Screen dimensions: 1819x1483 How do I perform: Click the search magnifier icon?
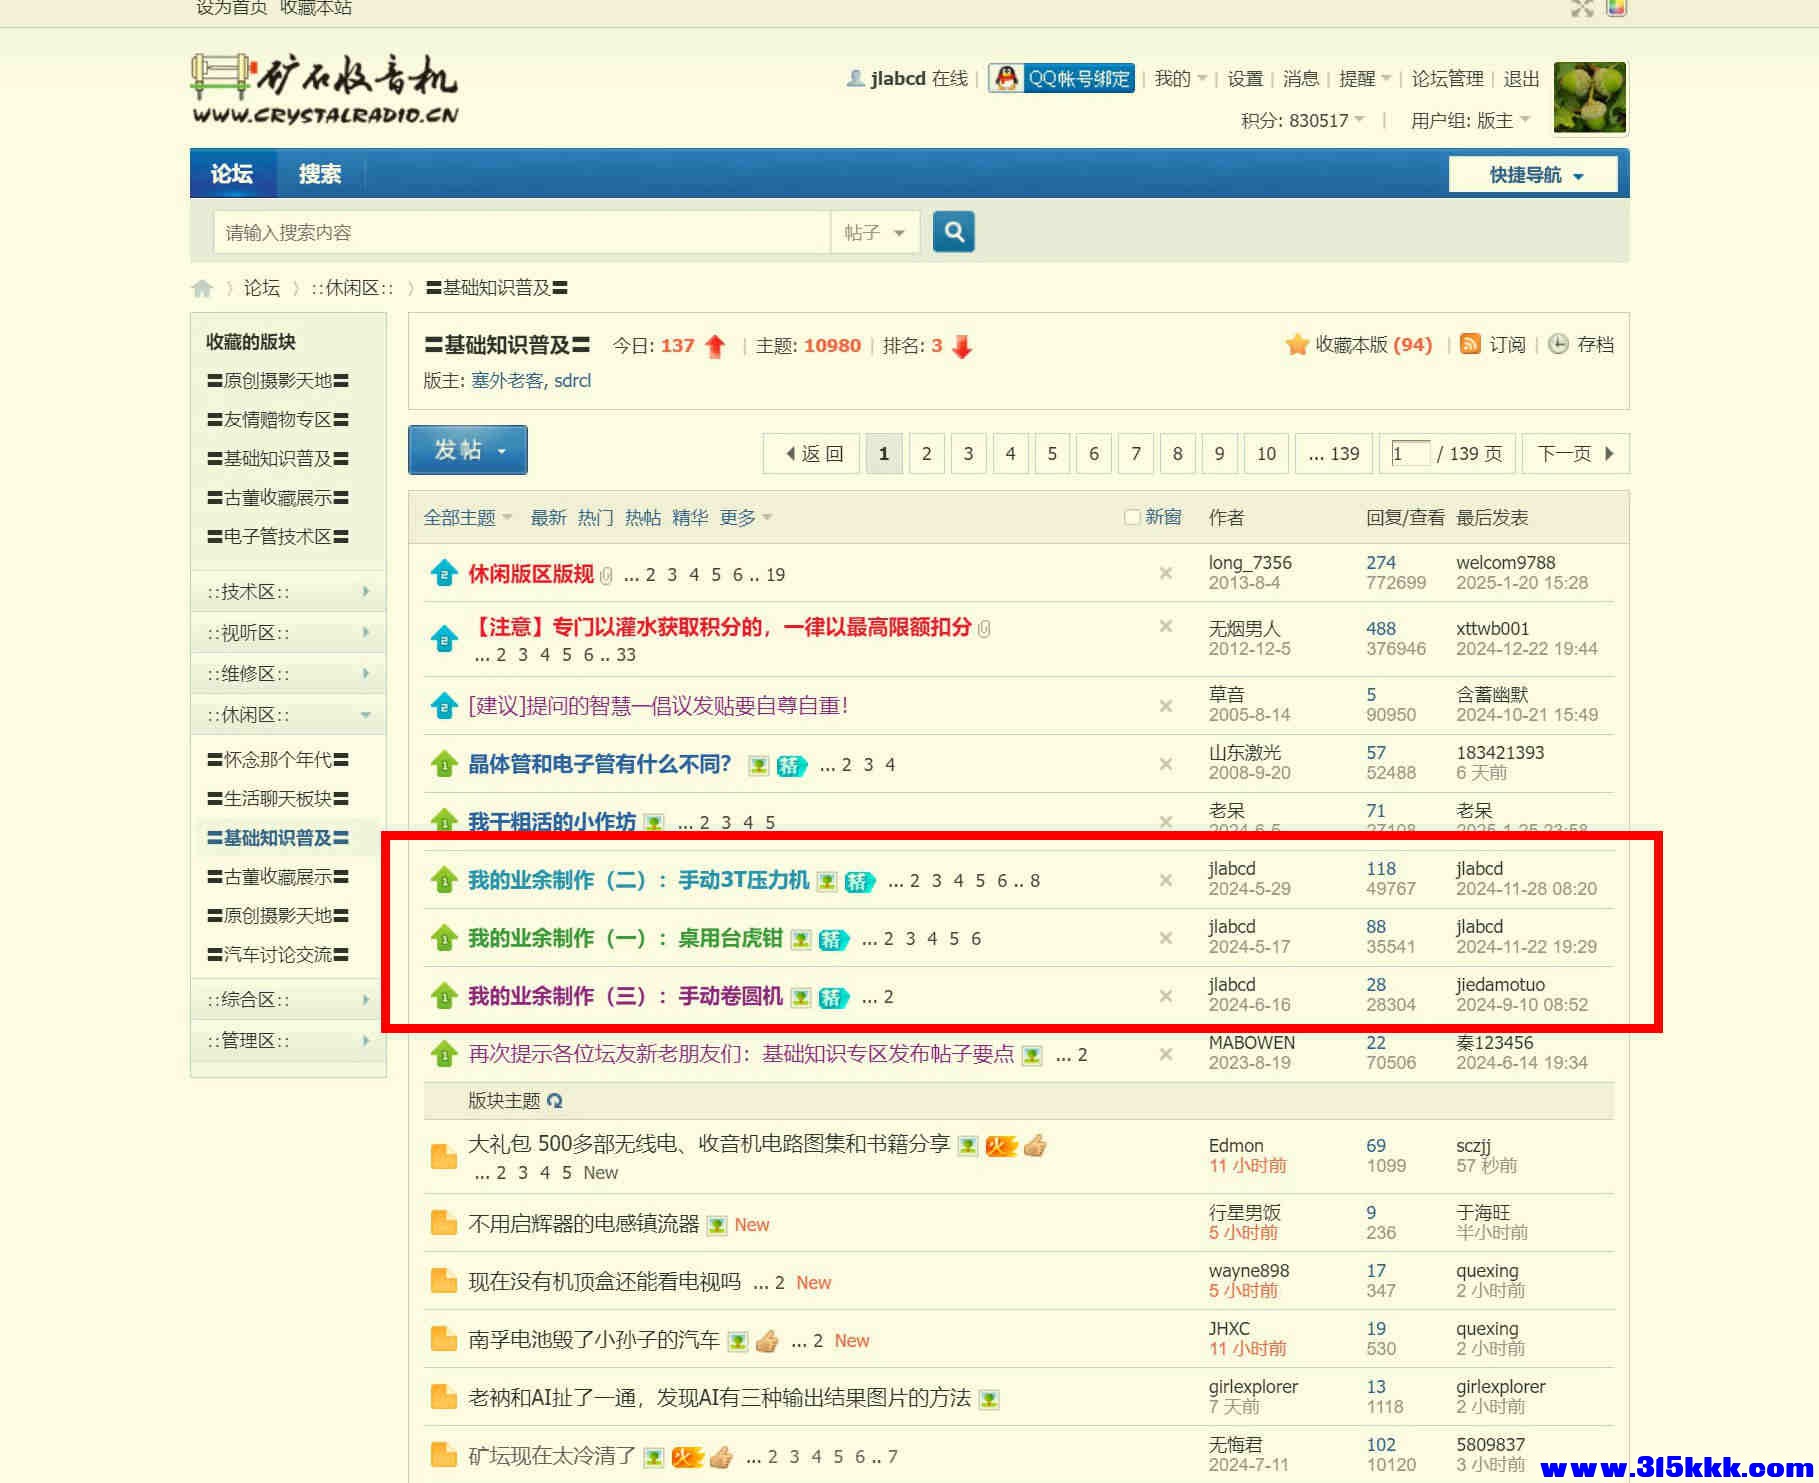(x=953, y=231)
